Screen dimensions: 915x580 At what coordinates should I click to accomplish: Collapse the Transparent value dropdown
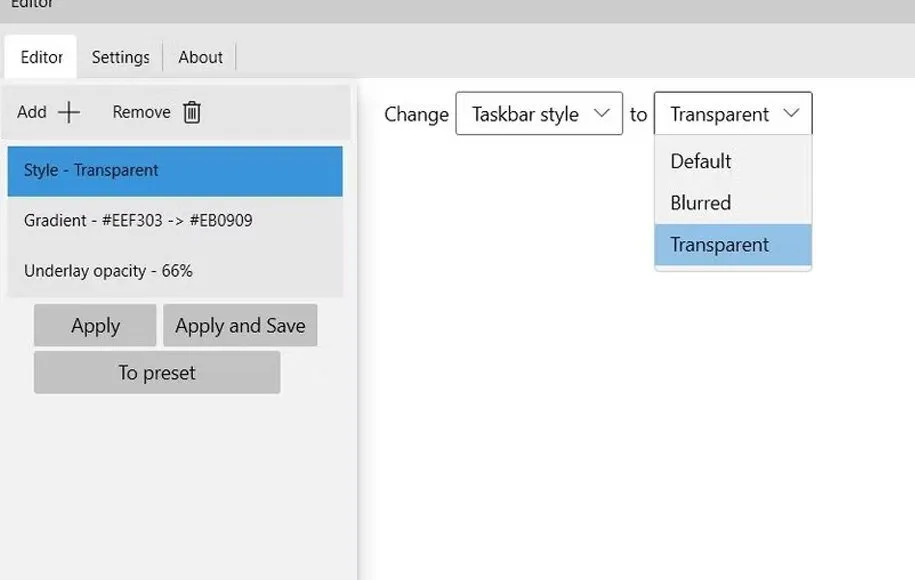pyautogui.click(x=732, y=114)
